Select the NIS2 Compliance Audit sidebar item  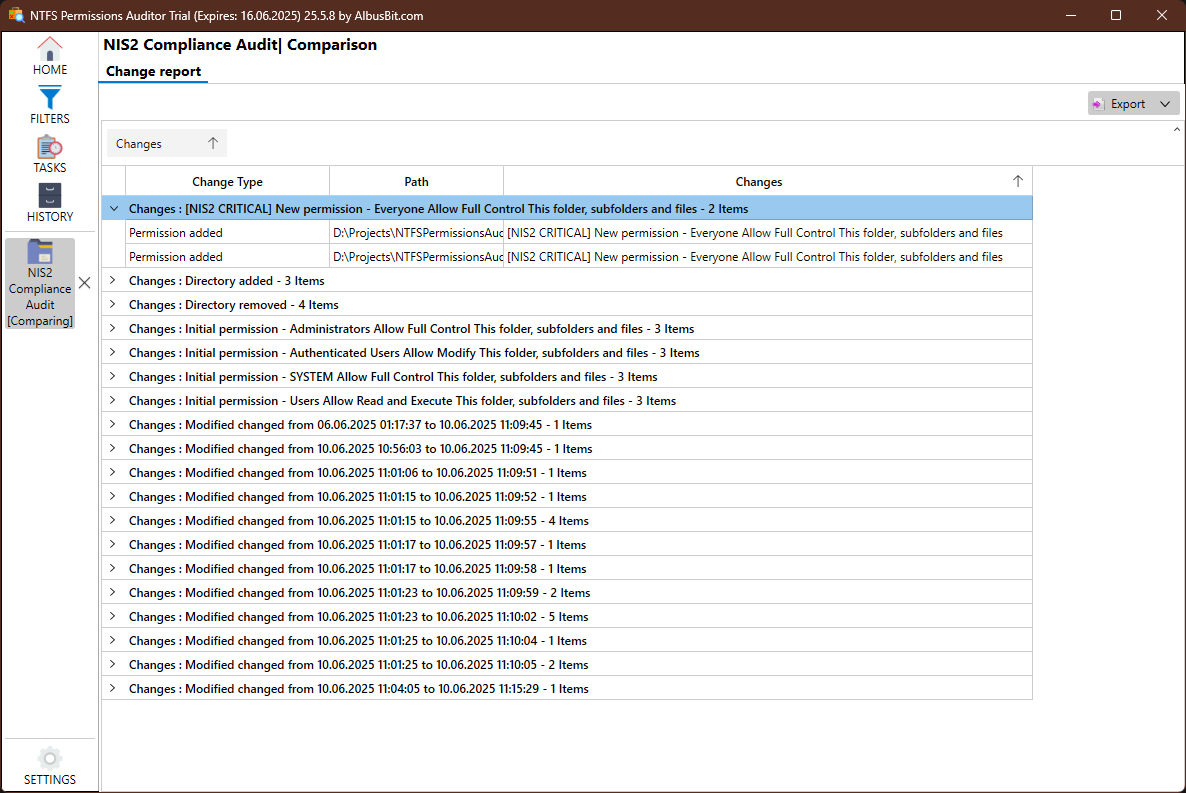coord(39,284)
